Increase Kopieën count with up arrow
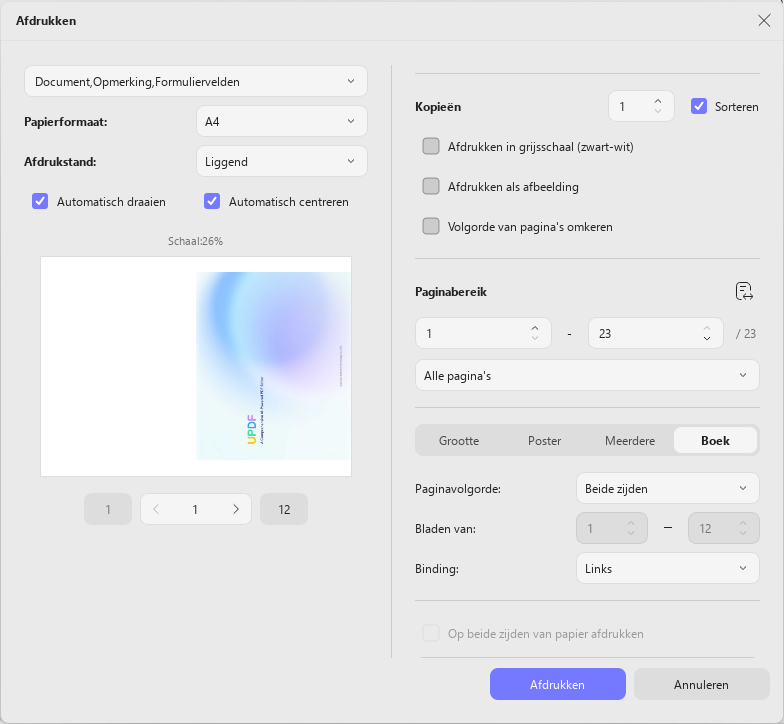Image resolution: width=784 pixels, height=724 pixels. pyautogui.click(x=658, y=102)
